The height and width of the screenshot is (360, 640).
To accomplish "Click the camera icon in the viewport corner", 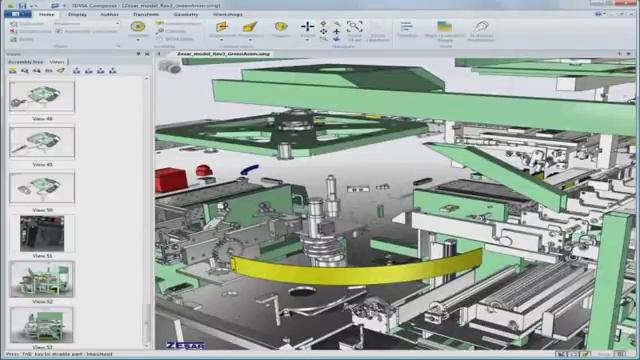I will (x=169, y=67).
